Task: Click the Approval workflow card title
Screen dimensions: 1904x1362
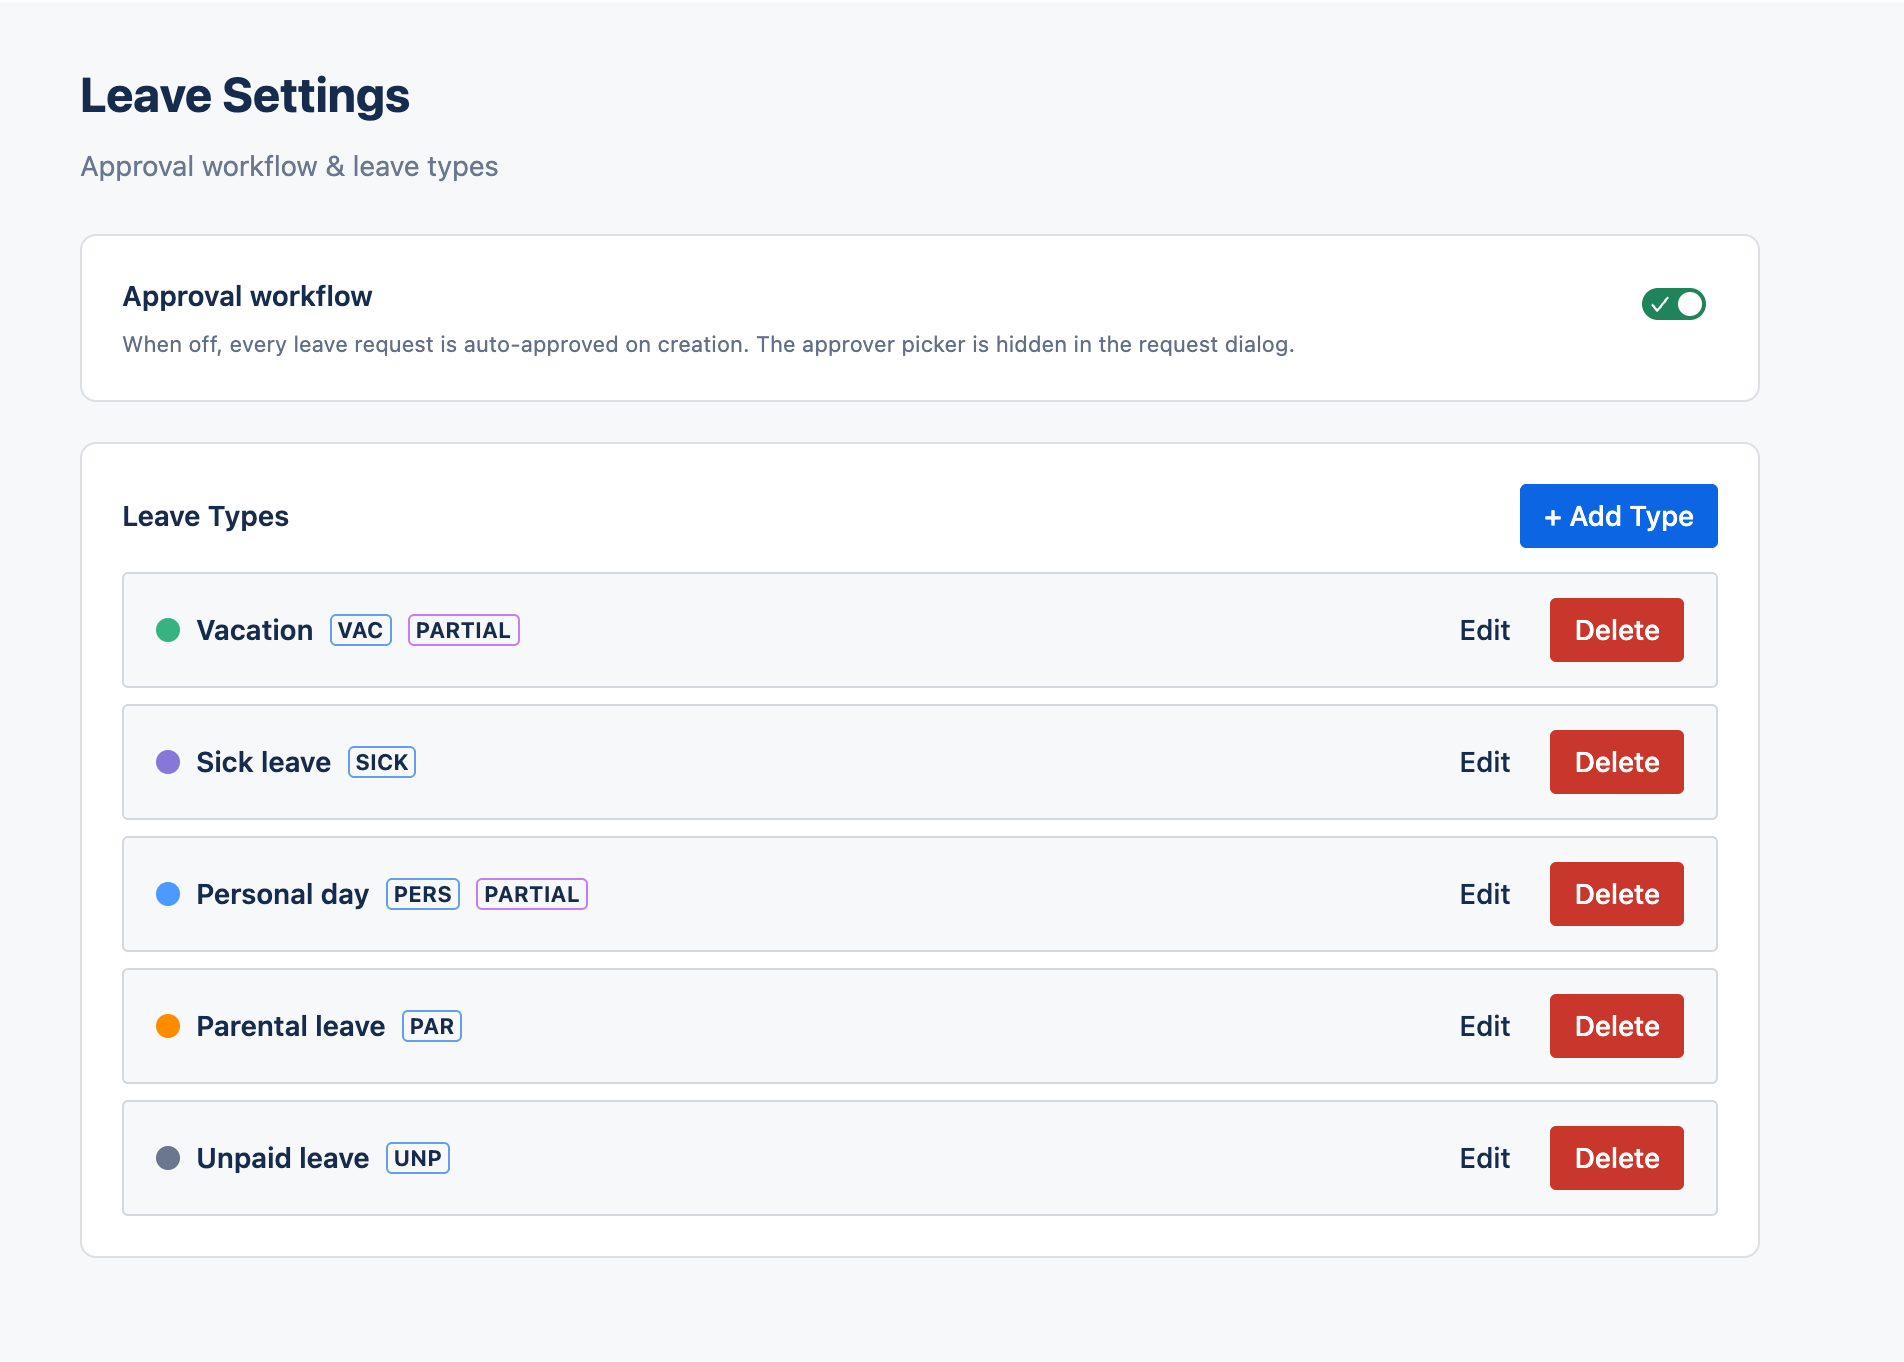Action: click(247, 296)
